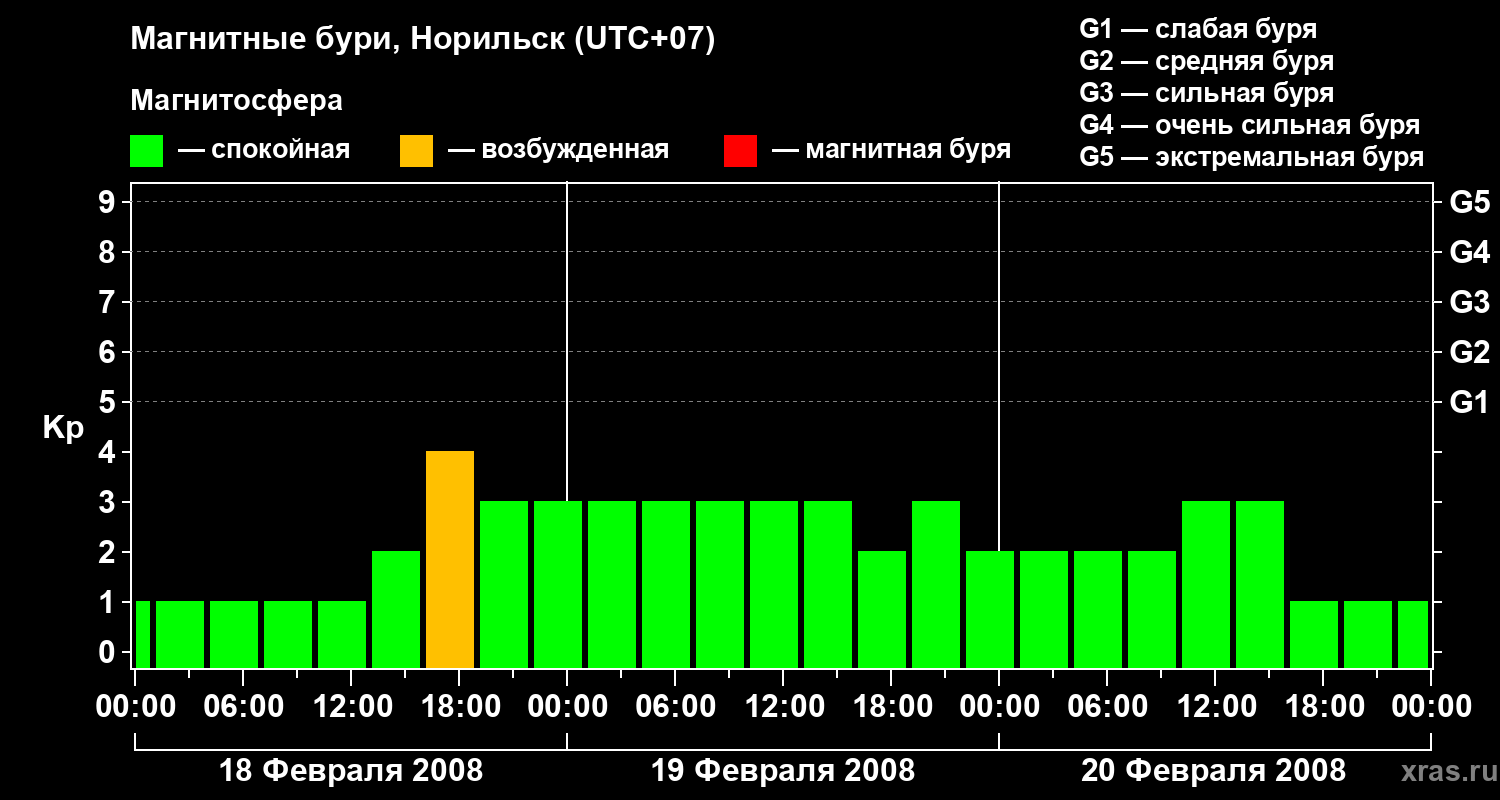This screenshot has width=1500, height=800.
Task: Click the '06:00' time label of 20 February
Action: [1107, 707]
